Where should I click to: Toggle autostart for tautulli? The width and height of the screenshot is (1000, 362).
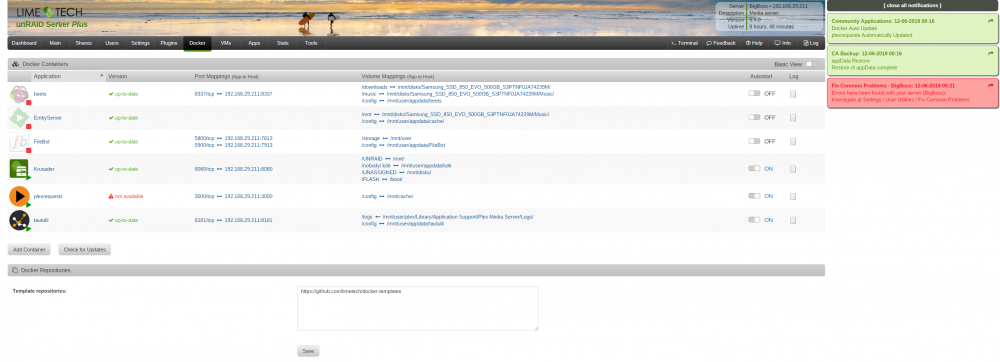coord(754,220)
